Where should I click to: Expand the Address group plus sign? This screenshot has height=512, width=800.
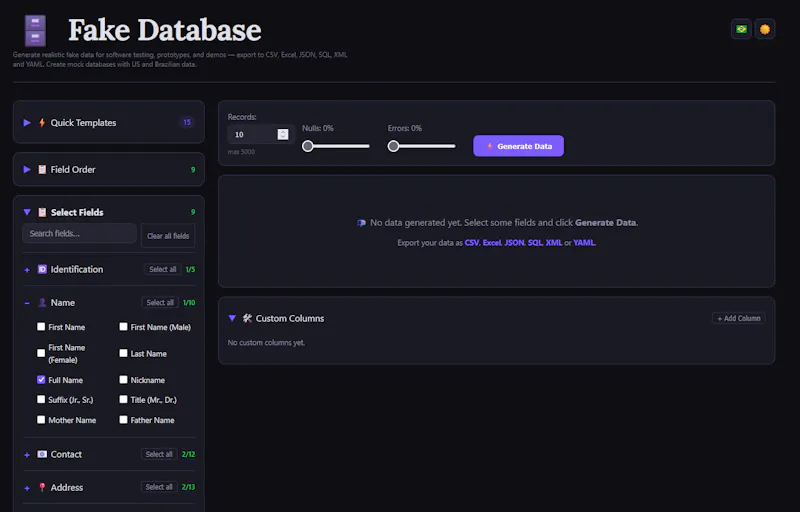coord(27,488)
